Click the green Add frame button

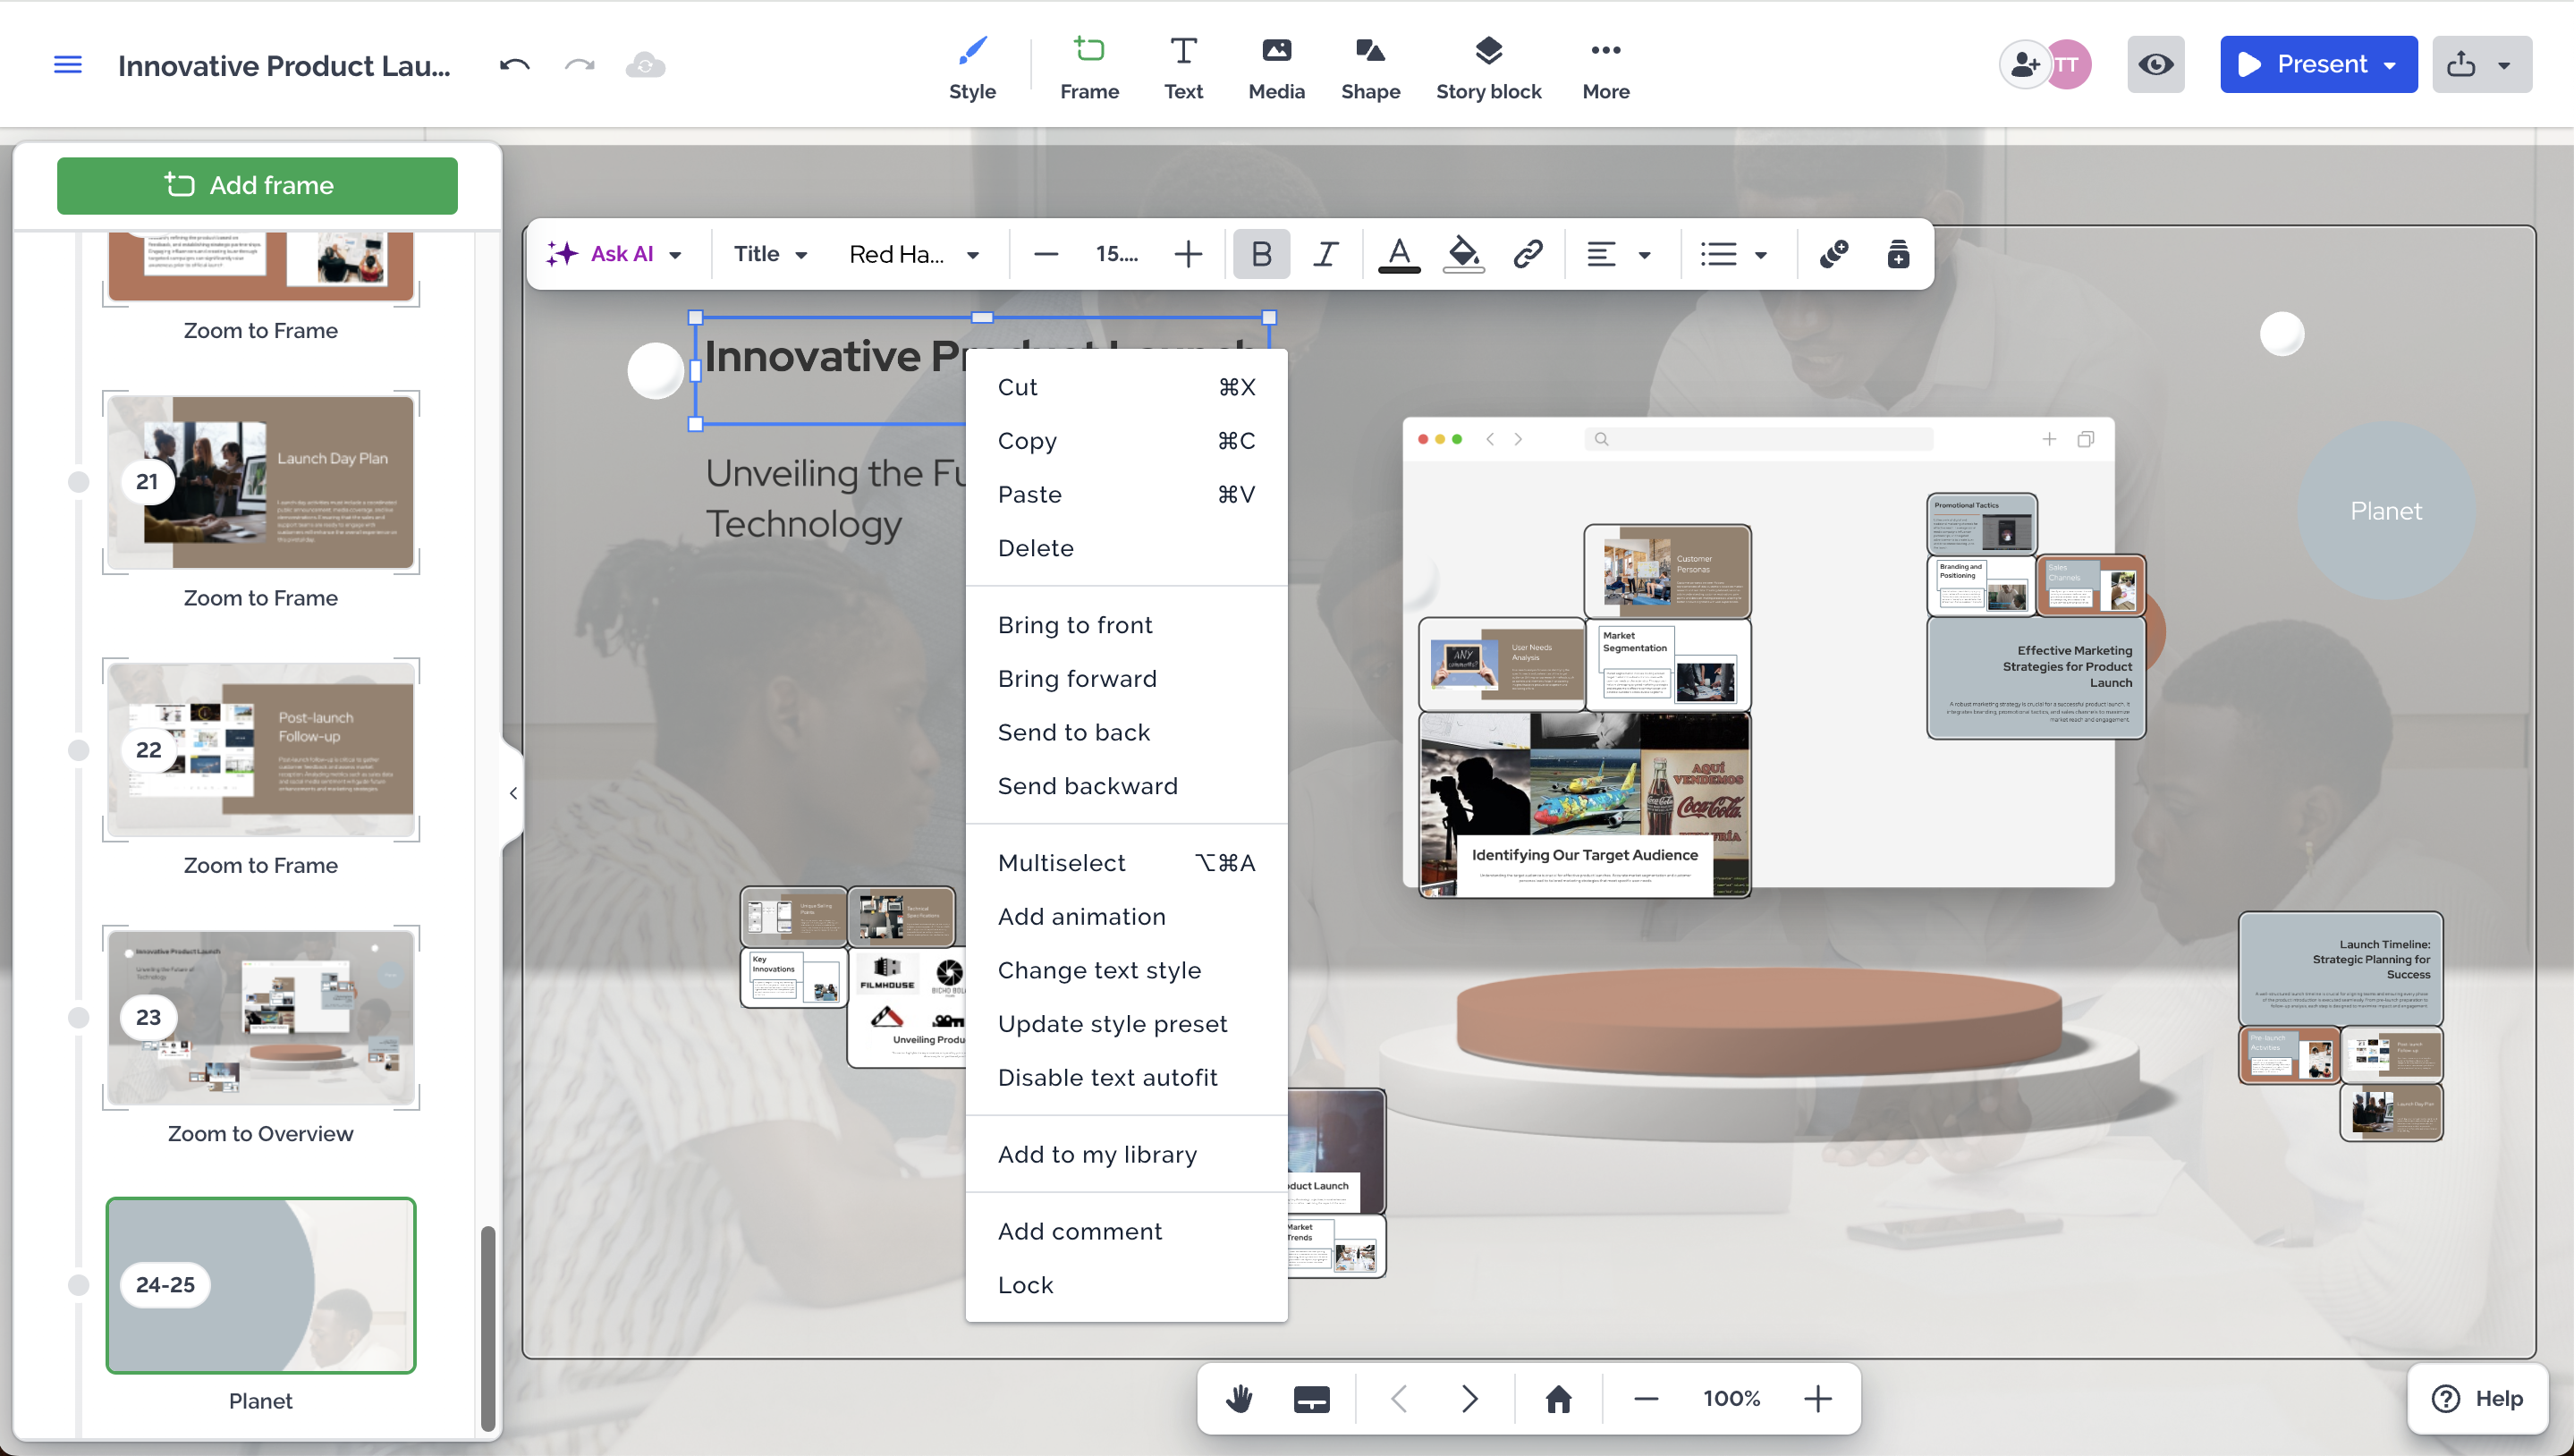point(257,185)
